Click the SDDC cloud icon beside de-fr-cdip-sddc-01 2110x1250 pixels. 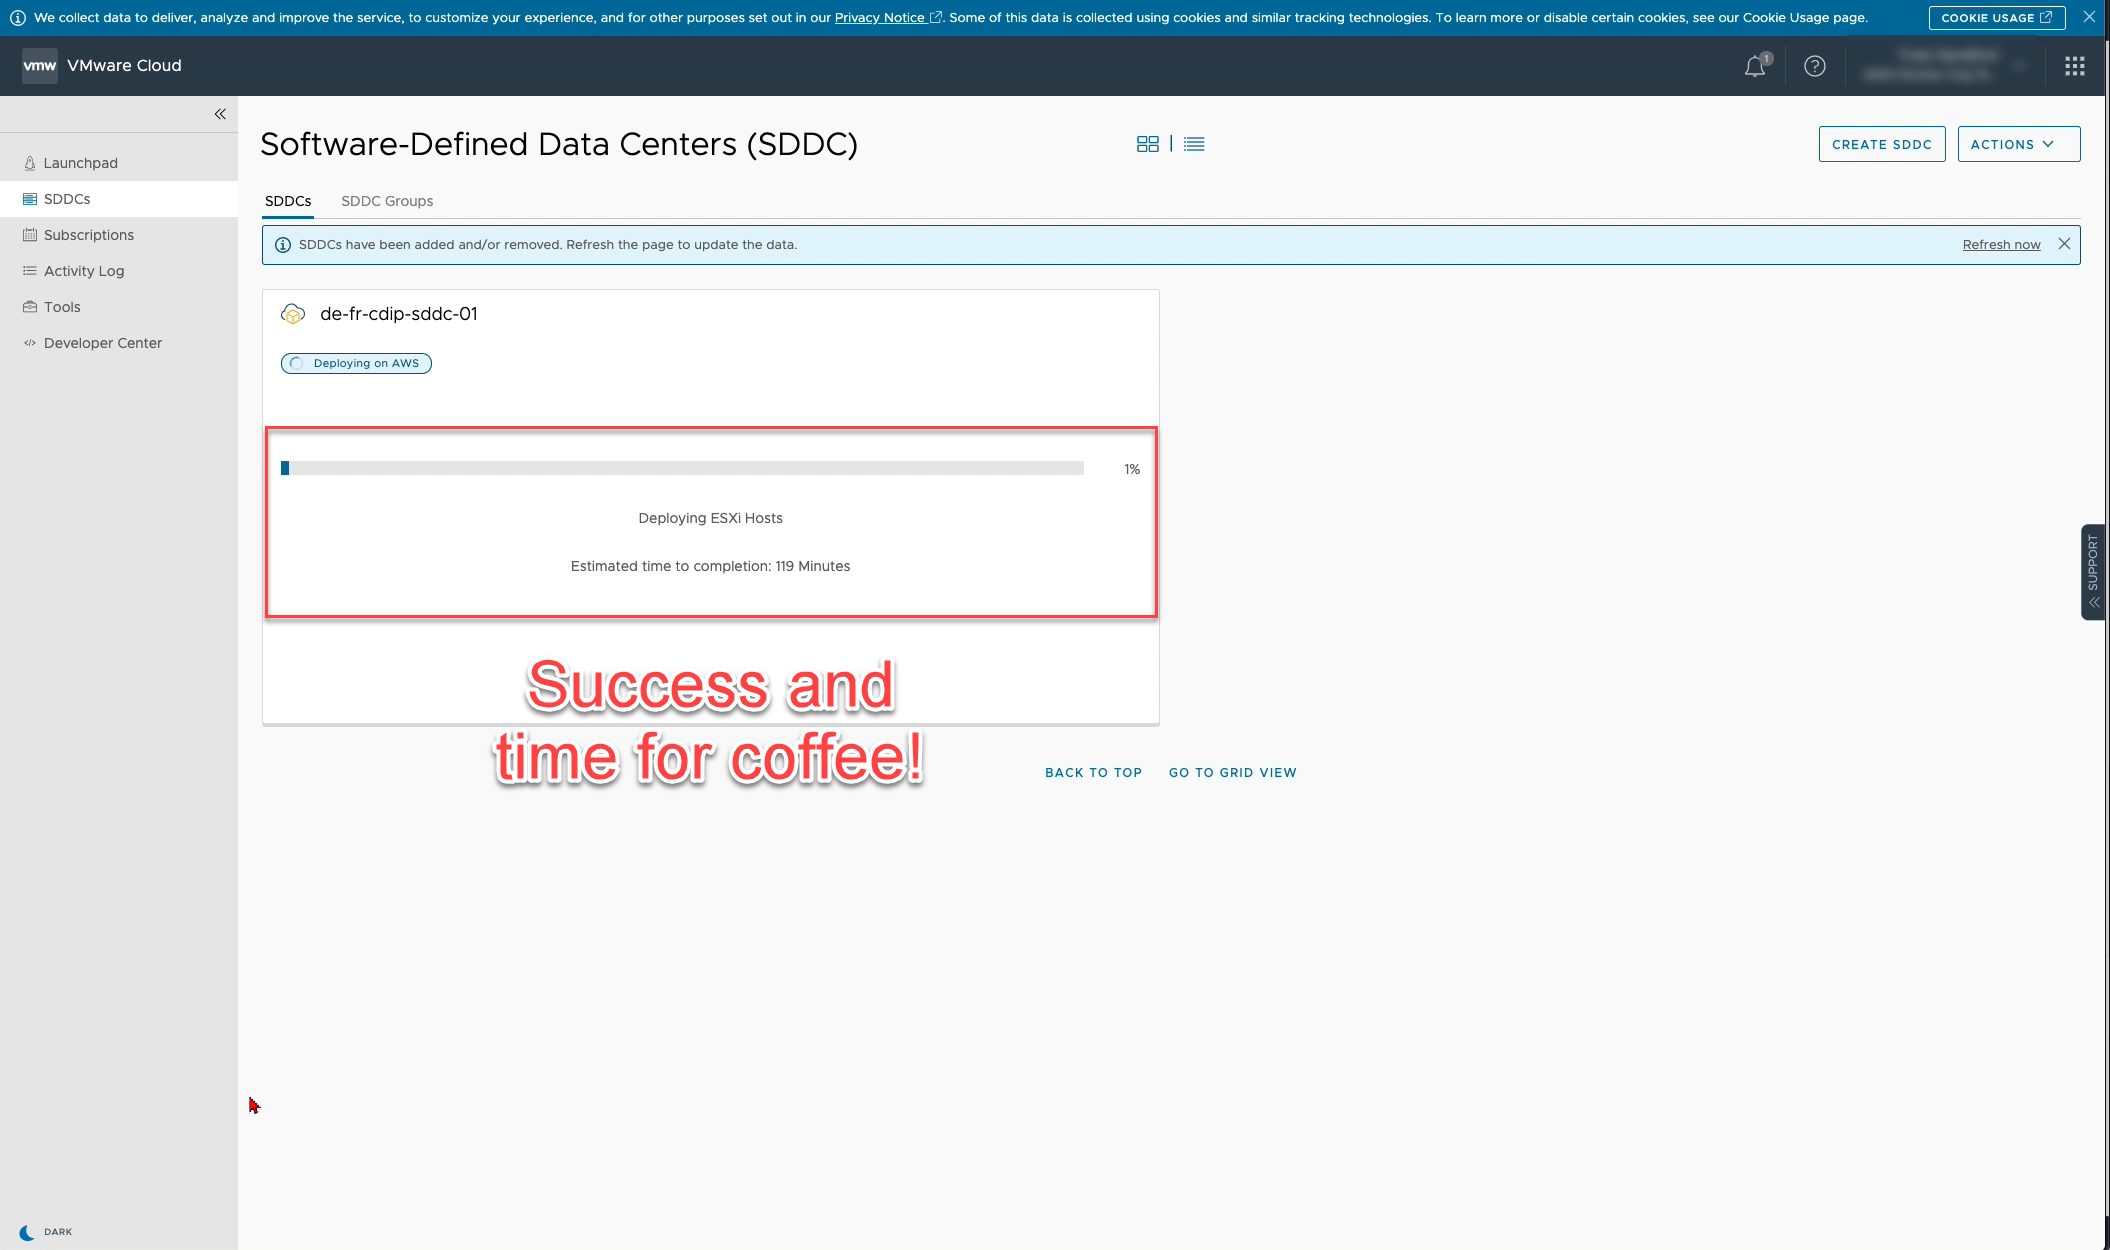(x=293, y=314)
